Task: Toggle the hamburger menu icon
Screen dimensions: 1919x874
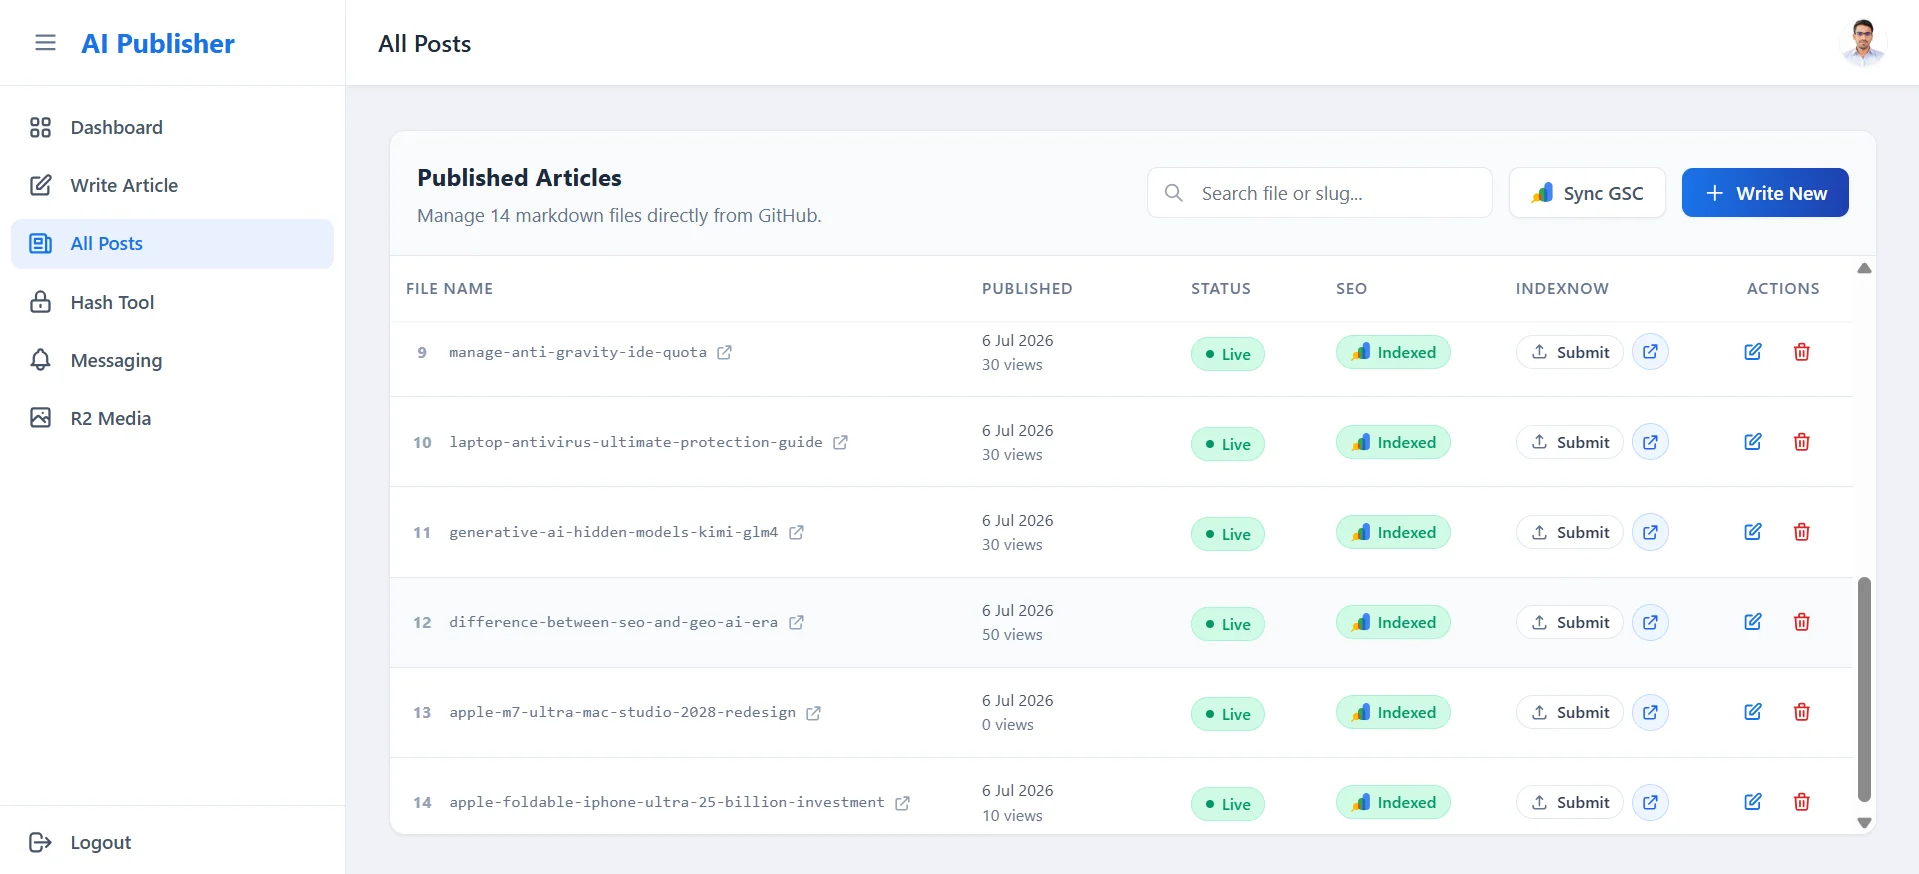Action: (x=45, y=43)
